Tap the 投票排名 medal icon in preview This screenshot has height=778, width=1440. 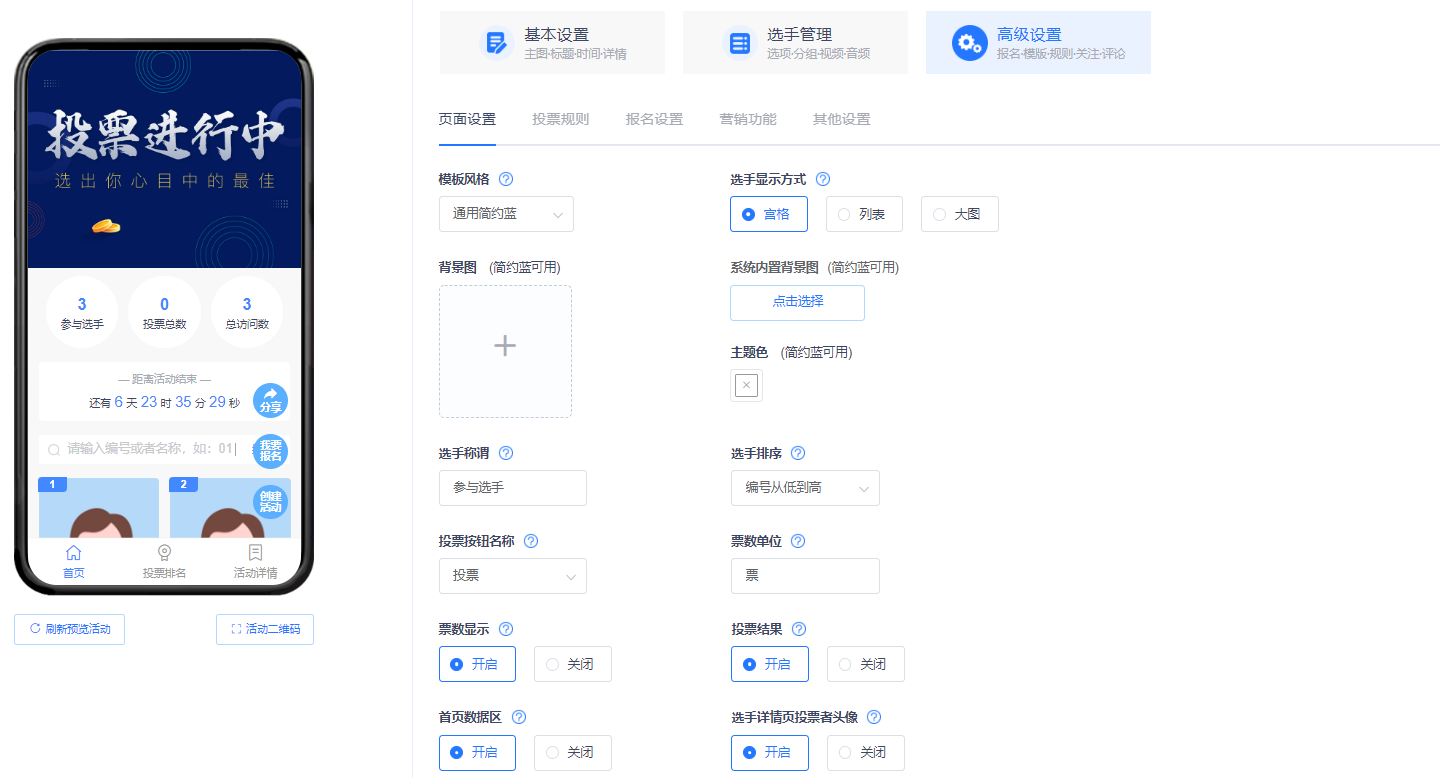pos(164,552)
